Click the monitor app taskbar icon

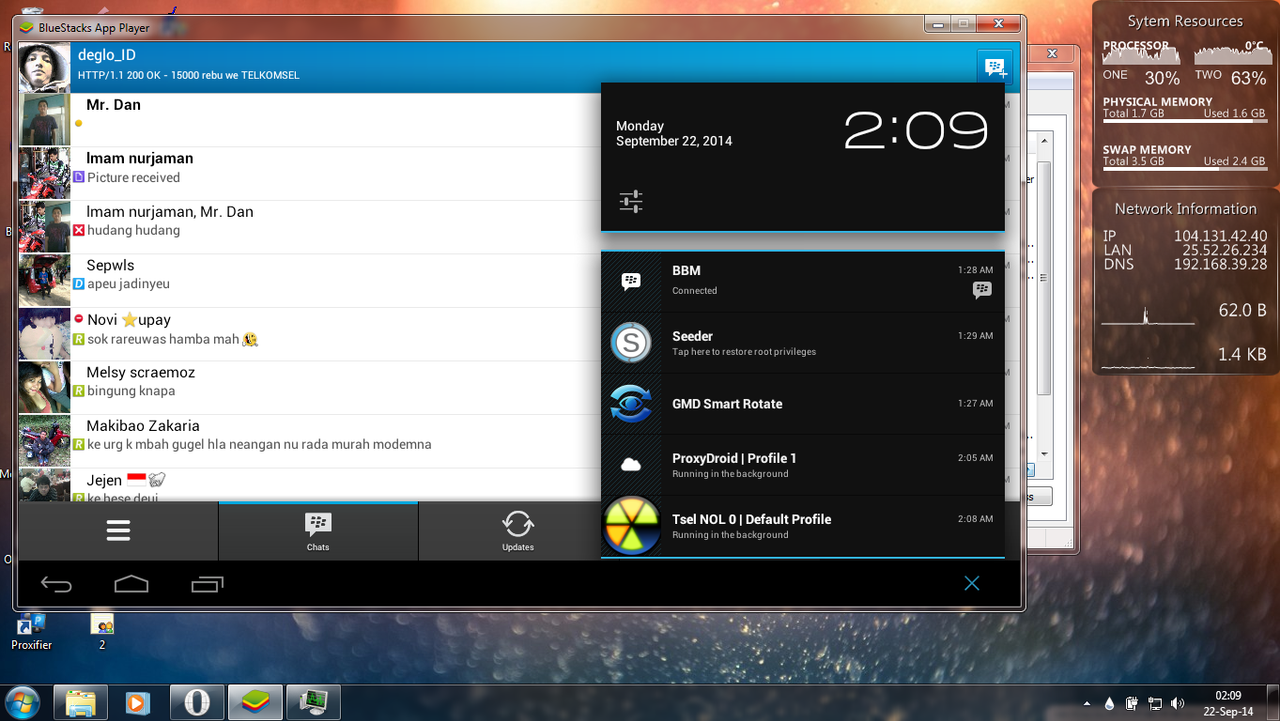pyautogui.click(x=313, y=703)
